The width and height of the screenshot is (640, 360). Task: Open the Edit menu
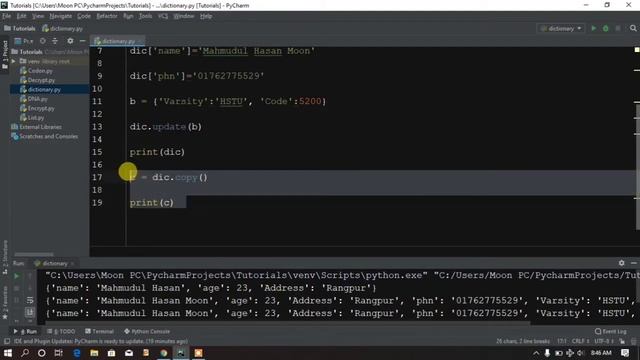(x=21, y=16)
